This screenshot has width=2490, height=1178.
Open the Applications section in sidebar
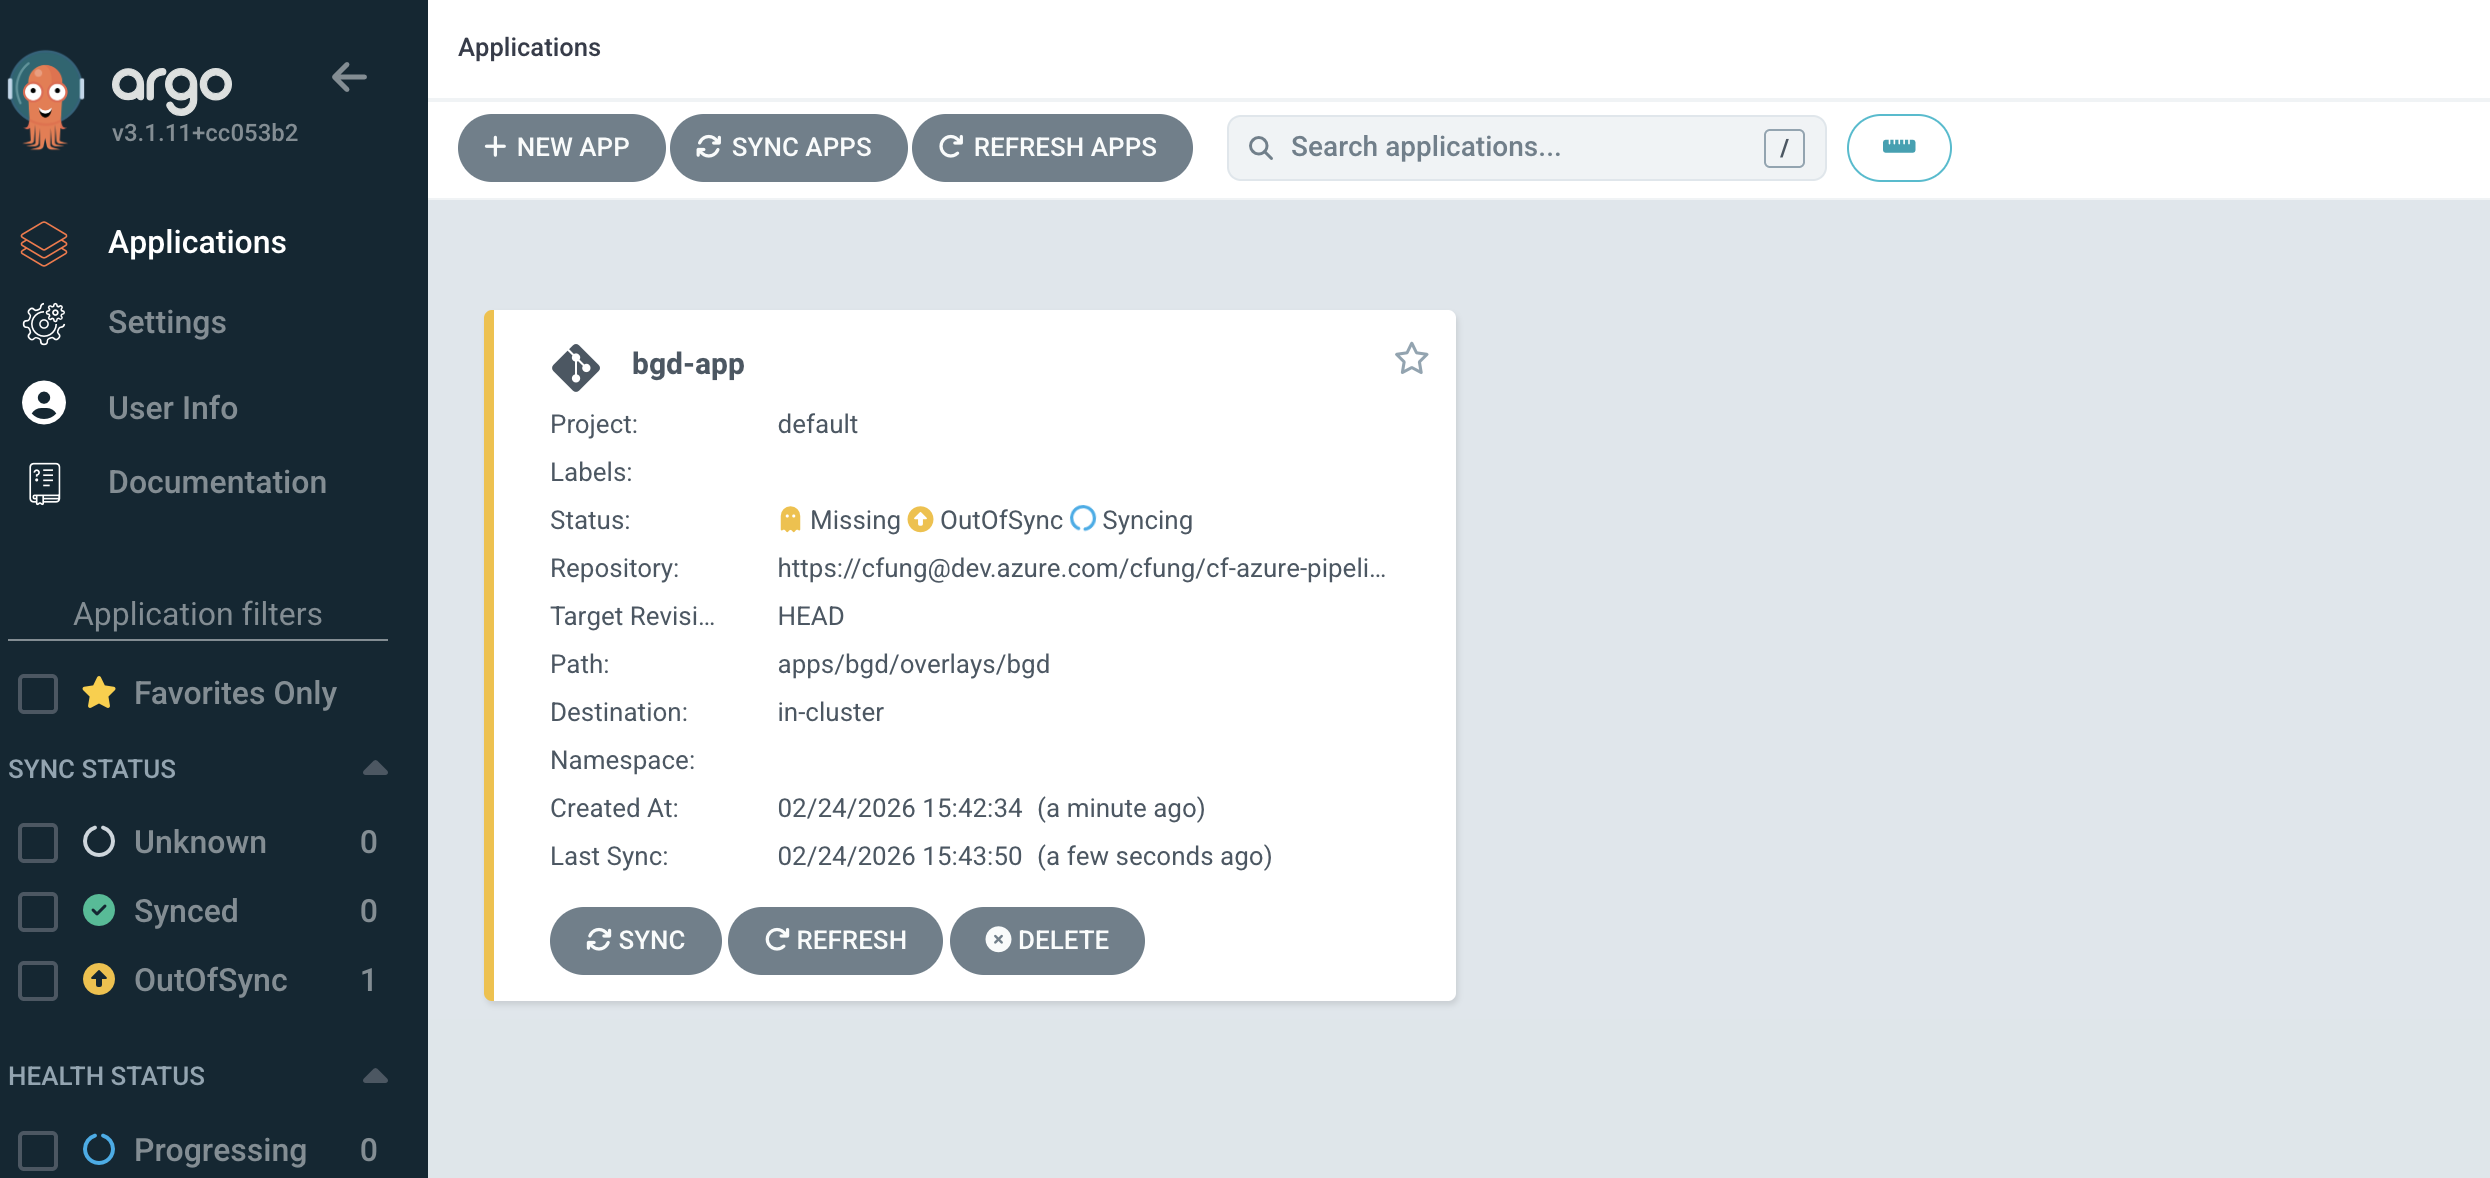click(x=197, y=242)
